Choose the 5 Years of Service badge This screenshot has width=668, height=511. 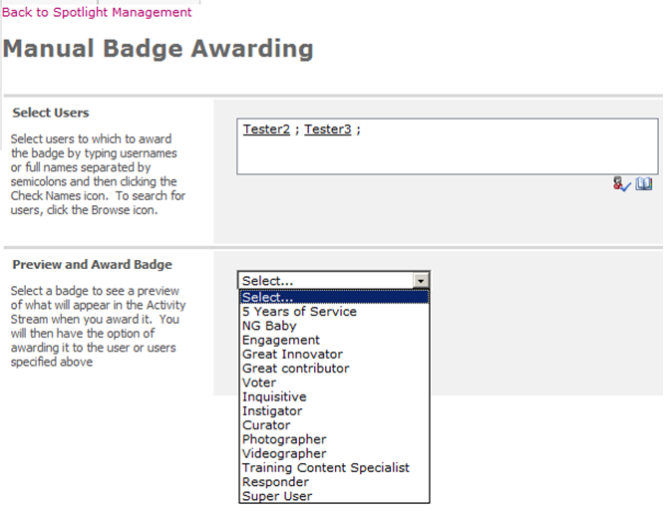tap(299, 311)
